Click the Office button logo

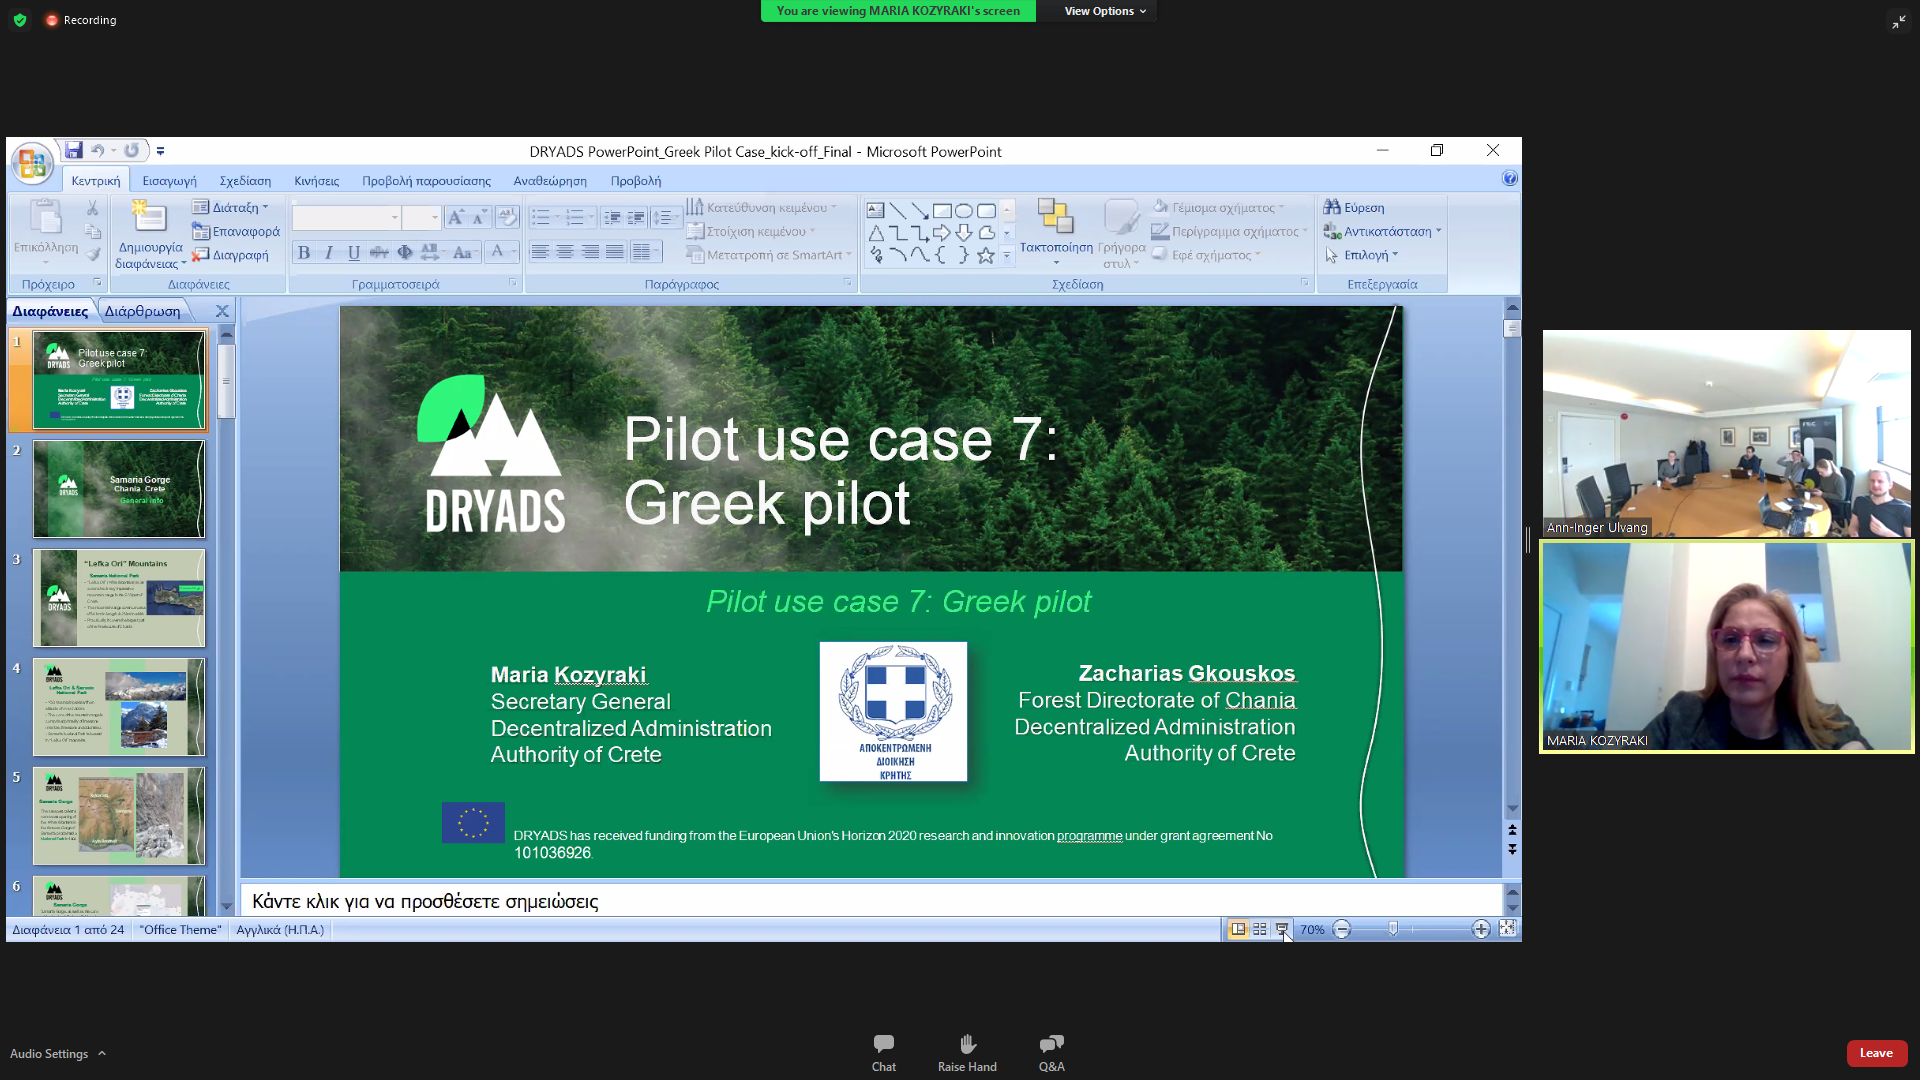pos(32,162)
